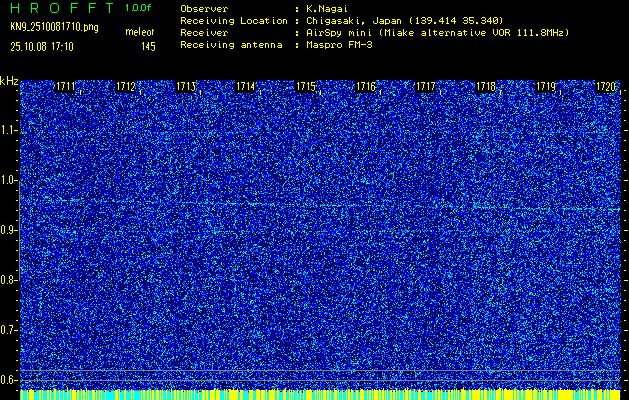Click the kHz unit label
629x400 pixels.
tap(9, 81)
